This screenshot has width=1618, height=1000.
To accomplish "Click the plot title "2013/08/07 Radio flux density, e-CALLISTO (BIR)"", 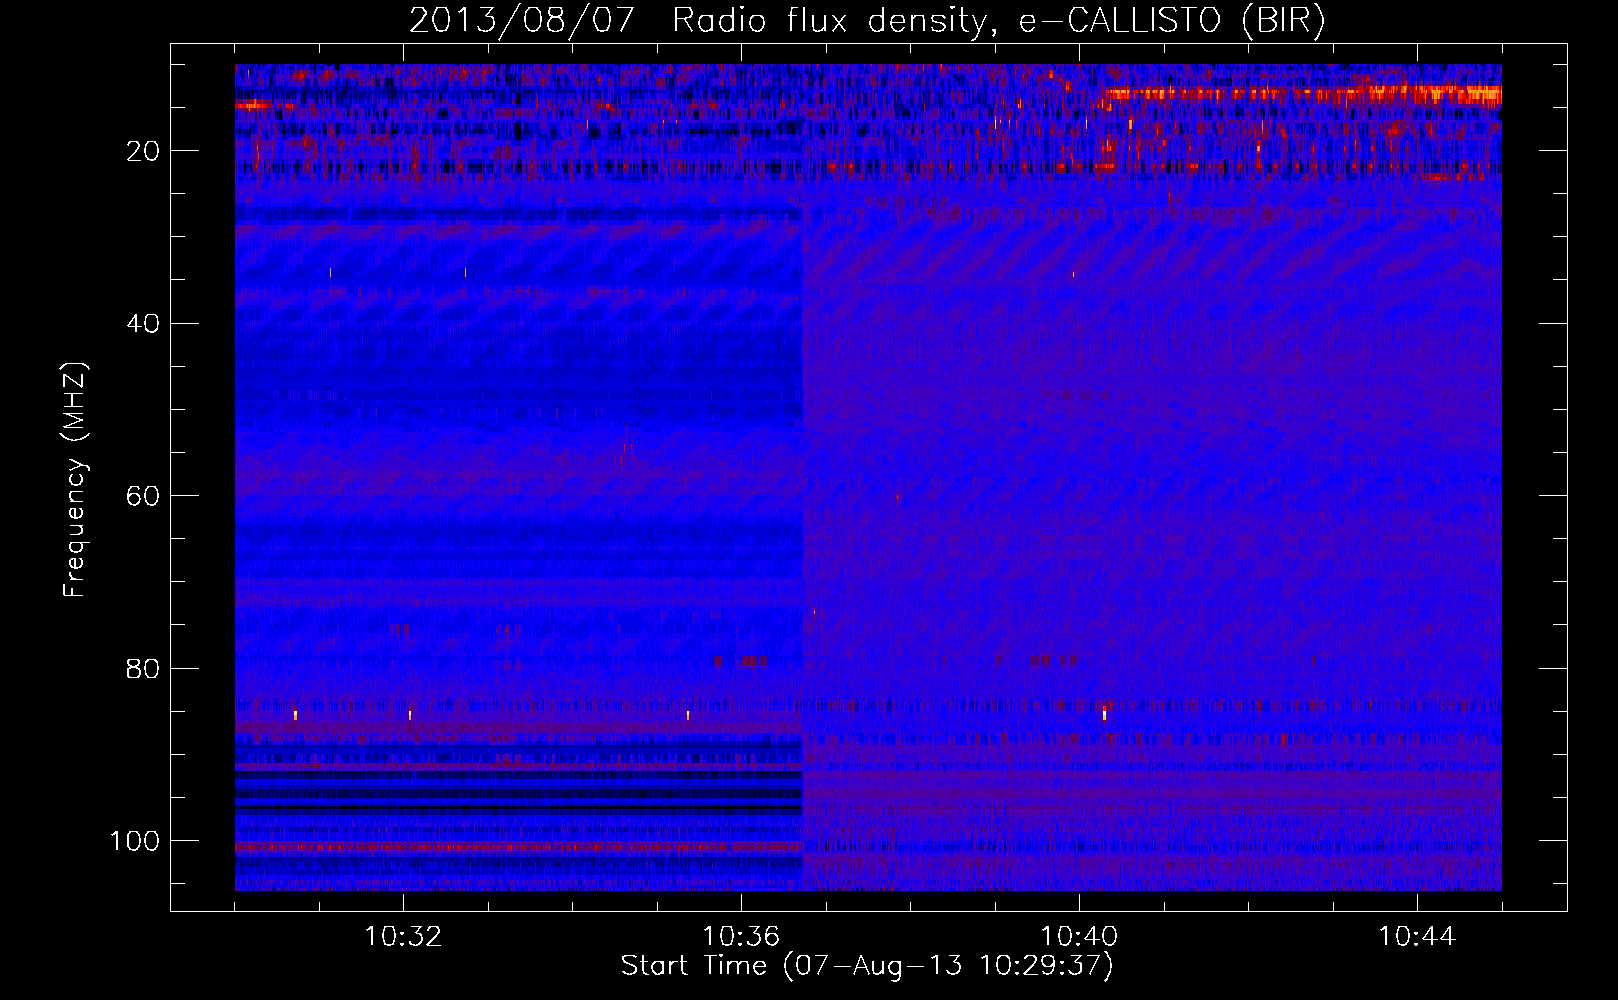I will (x=867, y=21).
